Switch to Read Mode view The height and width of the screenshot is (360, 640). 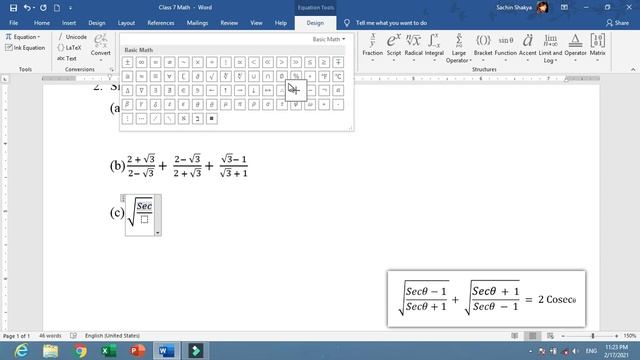[515, 336]
